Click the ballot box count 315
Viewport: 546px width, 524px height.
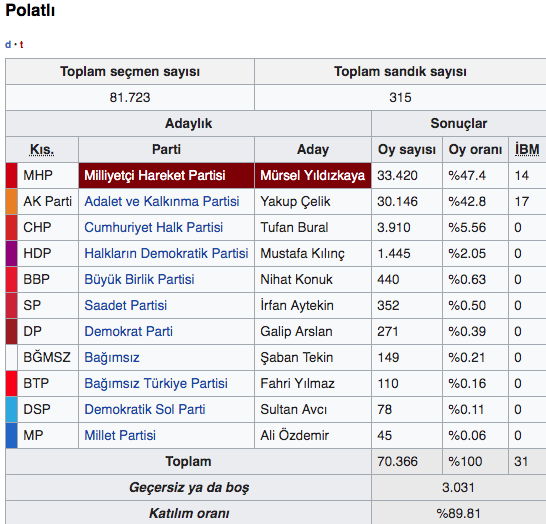tap(400, 97)
